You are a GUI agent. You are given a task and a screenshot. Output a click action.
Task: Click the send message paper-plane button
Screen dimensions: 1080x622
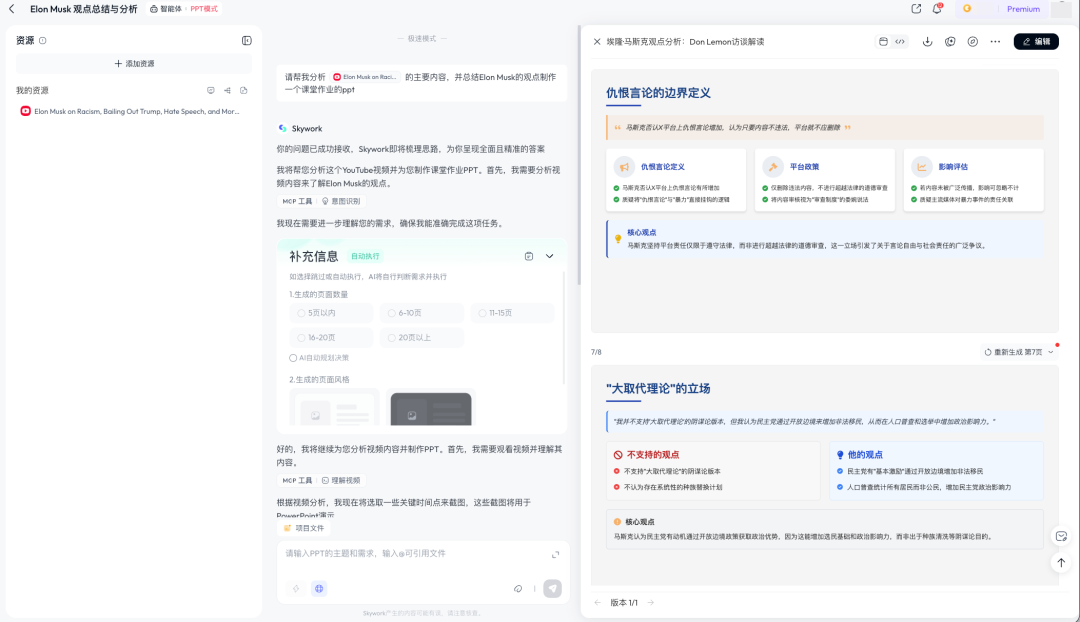(552, 588)
